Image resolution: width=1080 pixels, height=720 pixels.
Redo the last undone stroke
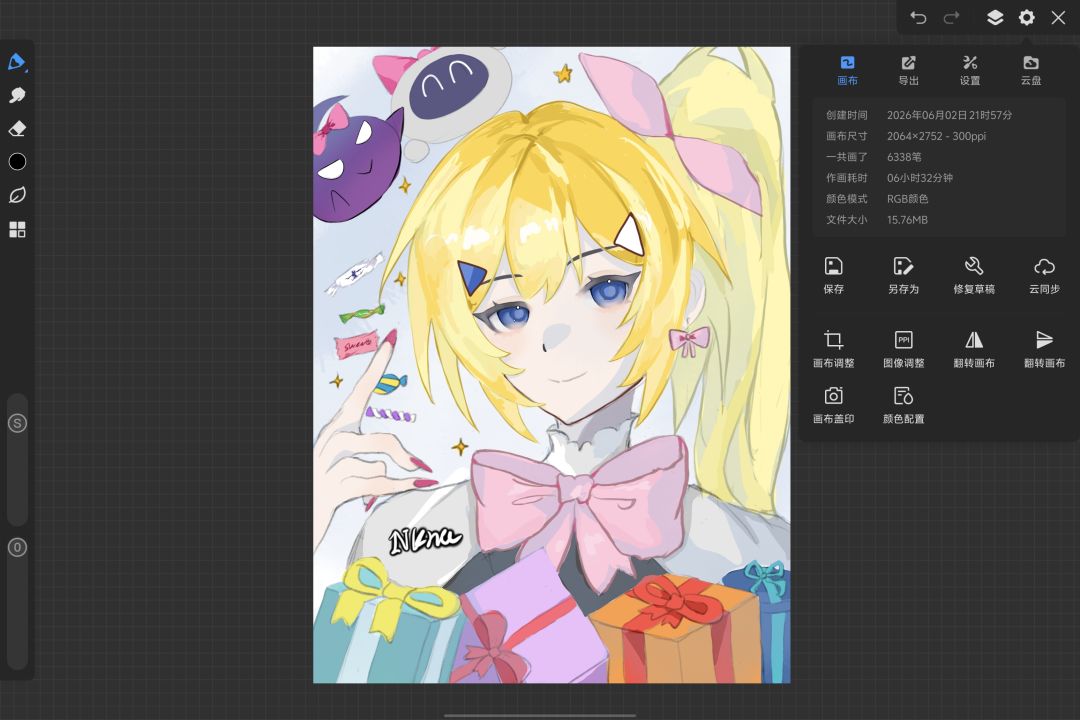pyautogui.click(x=951, y=17)
